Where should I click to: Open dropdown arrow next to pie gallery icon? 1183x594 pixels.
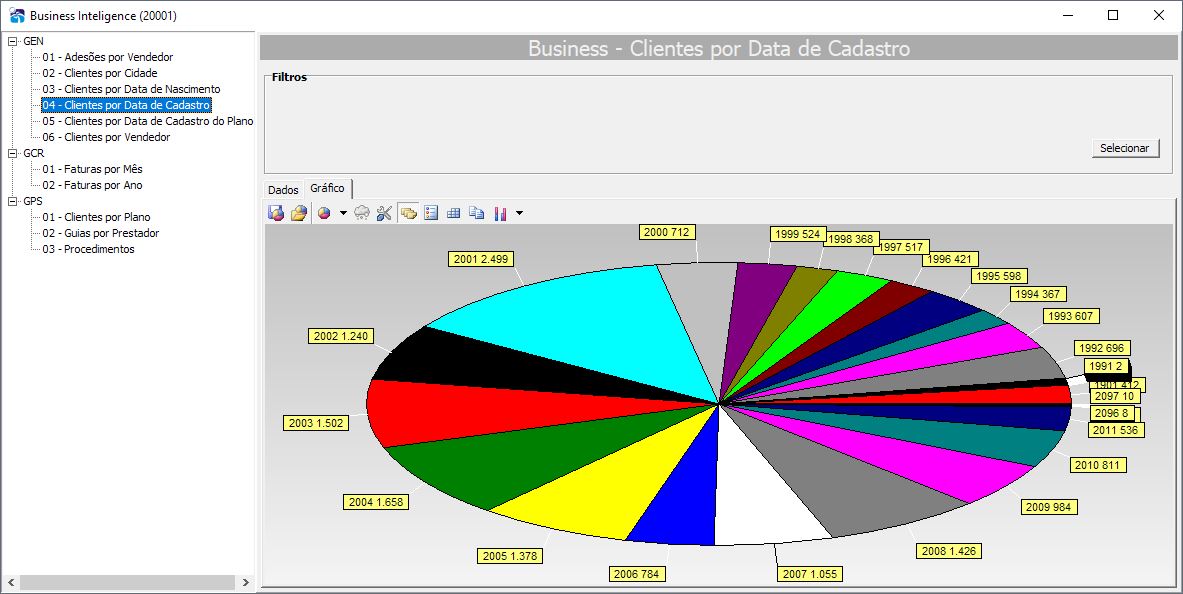tap(343, 213)
